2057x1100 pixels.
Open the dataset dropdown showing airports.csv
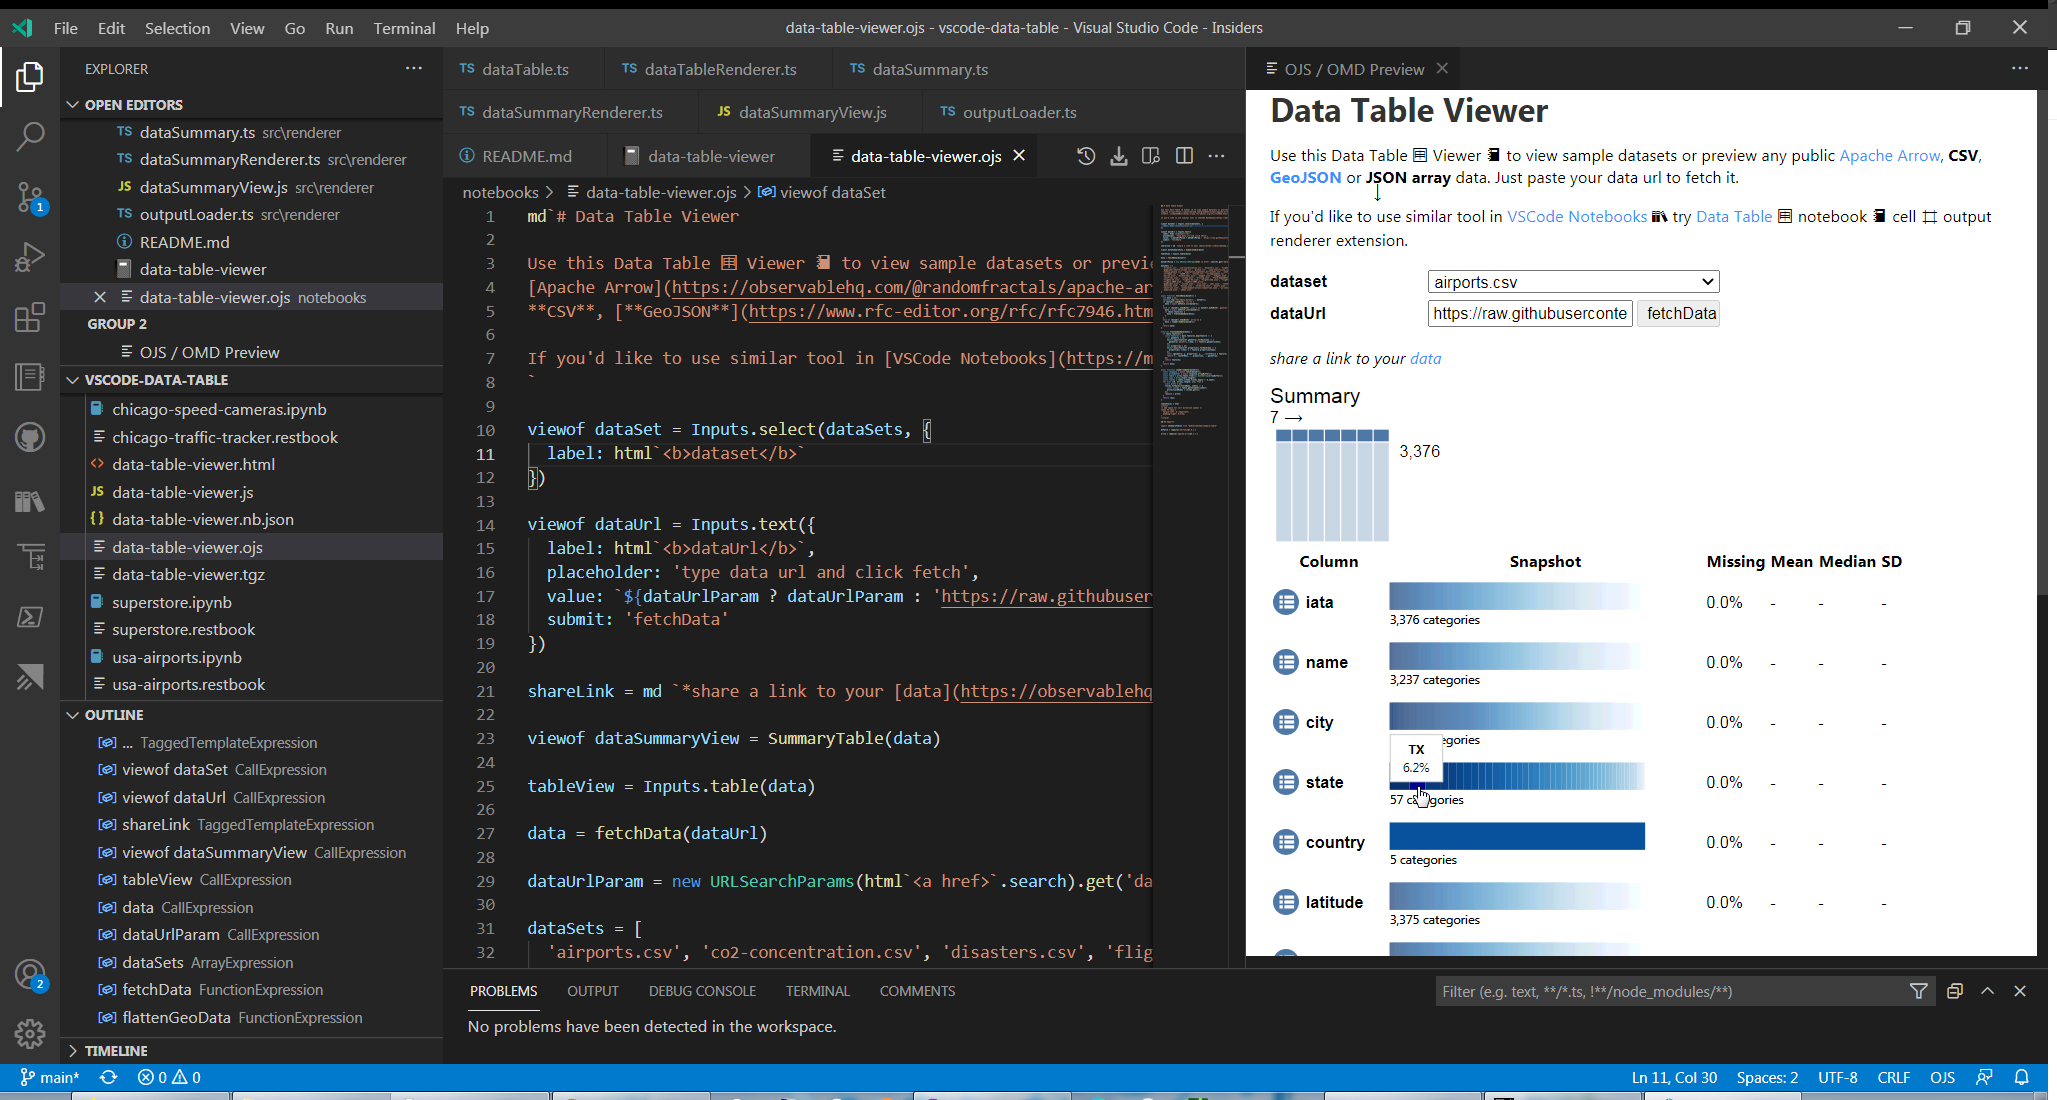point(1573,282)
